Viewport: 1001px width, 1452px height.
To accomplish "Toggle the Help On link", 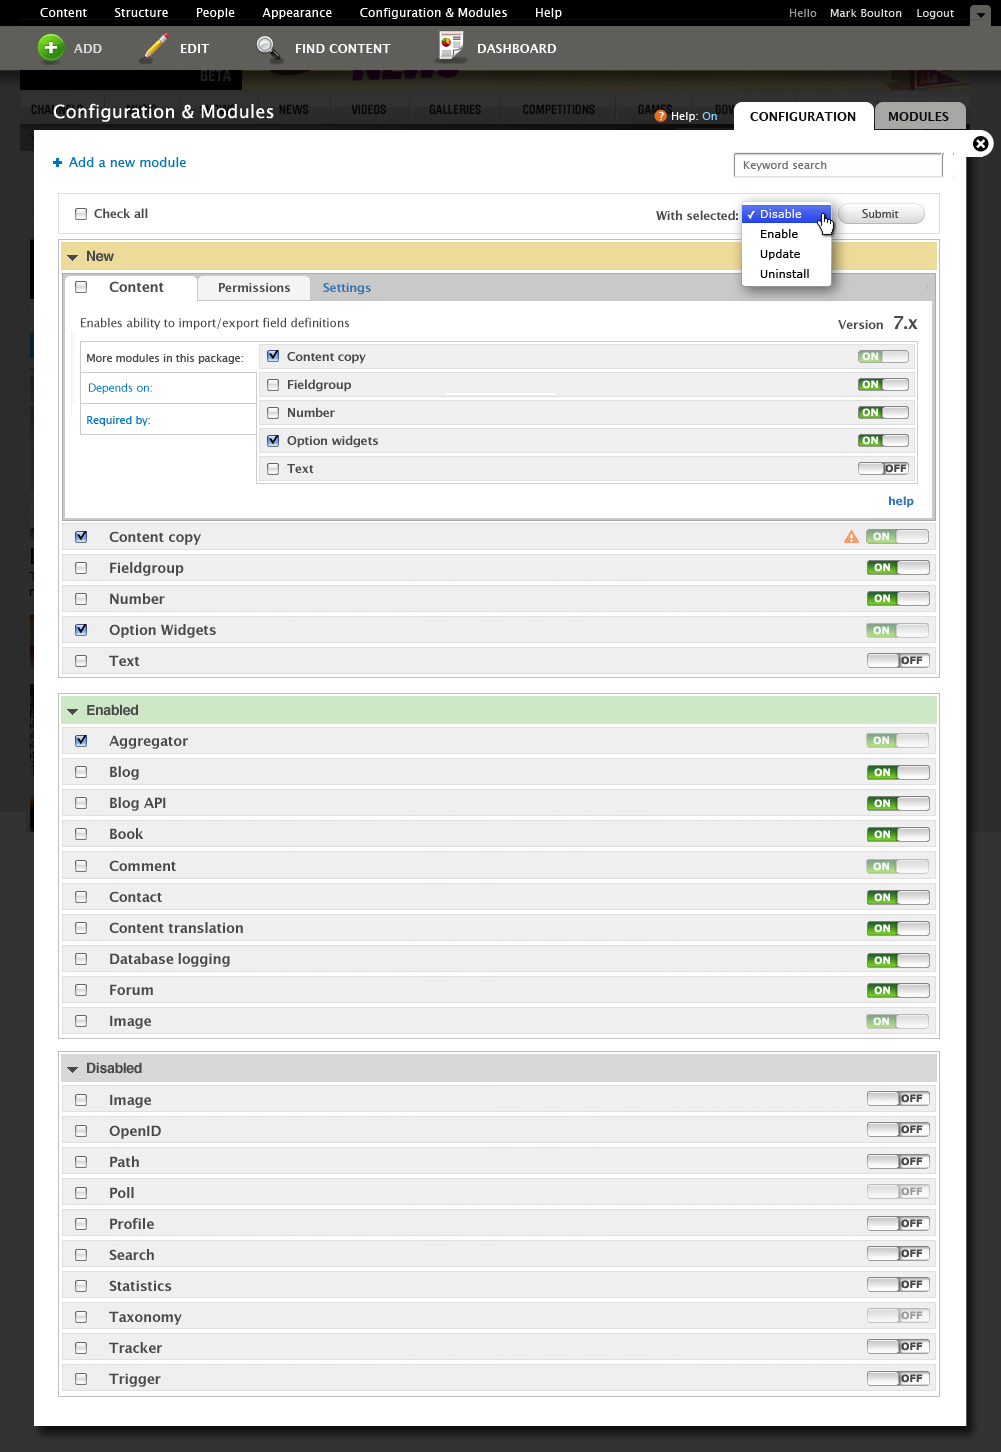I will 710,116.
